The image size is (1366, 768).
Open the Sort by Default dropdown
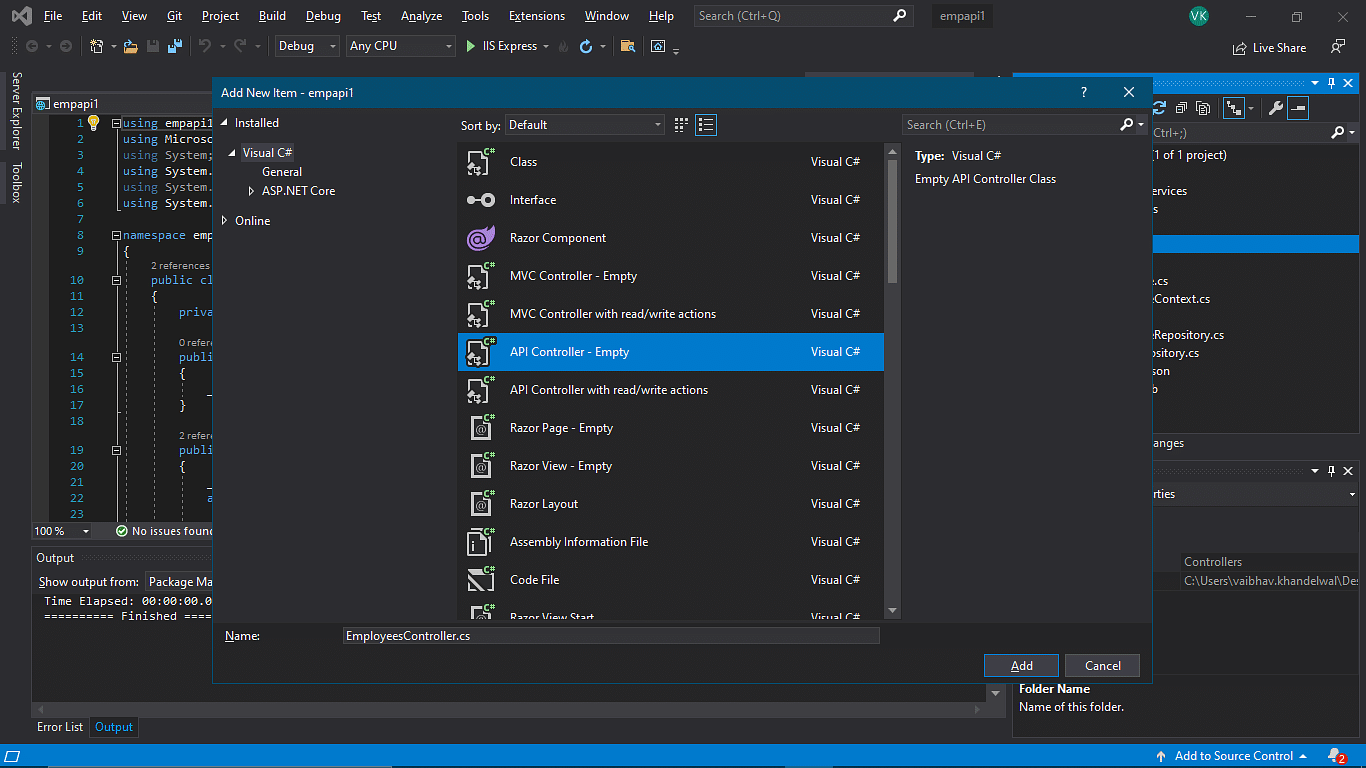click(x=585, y=125)
